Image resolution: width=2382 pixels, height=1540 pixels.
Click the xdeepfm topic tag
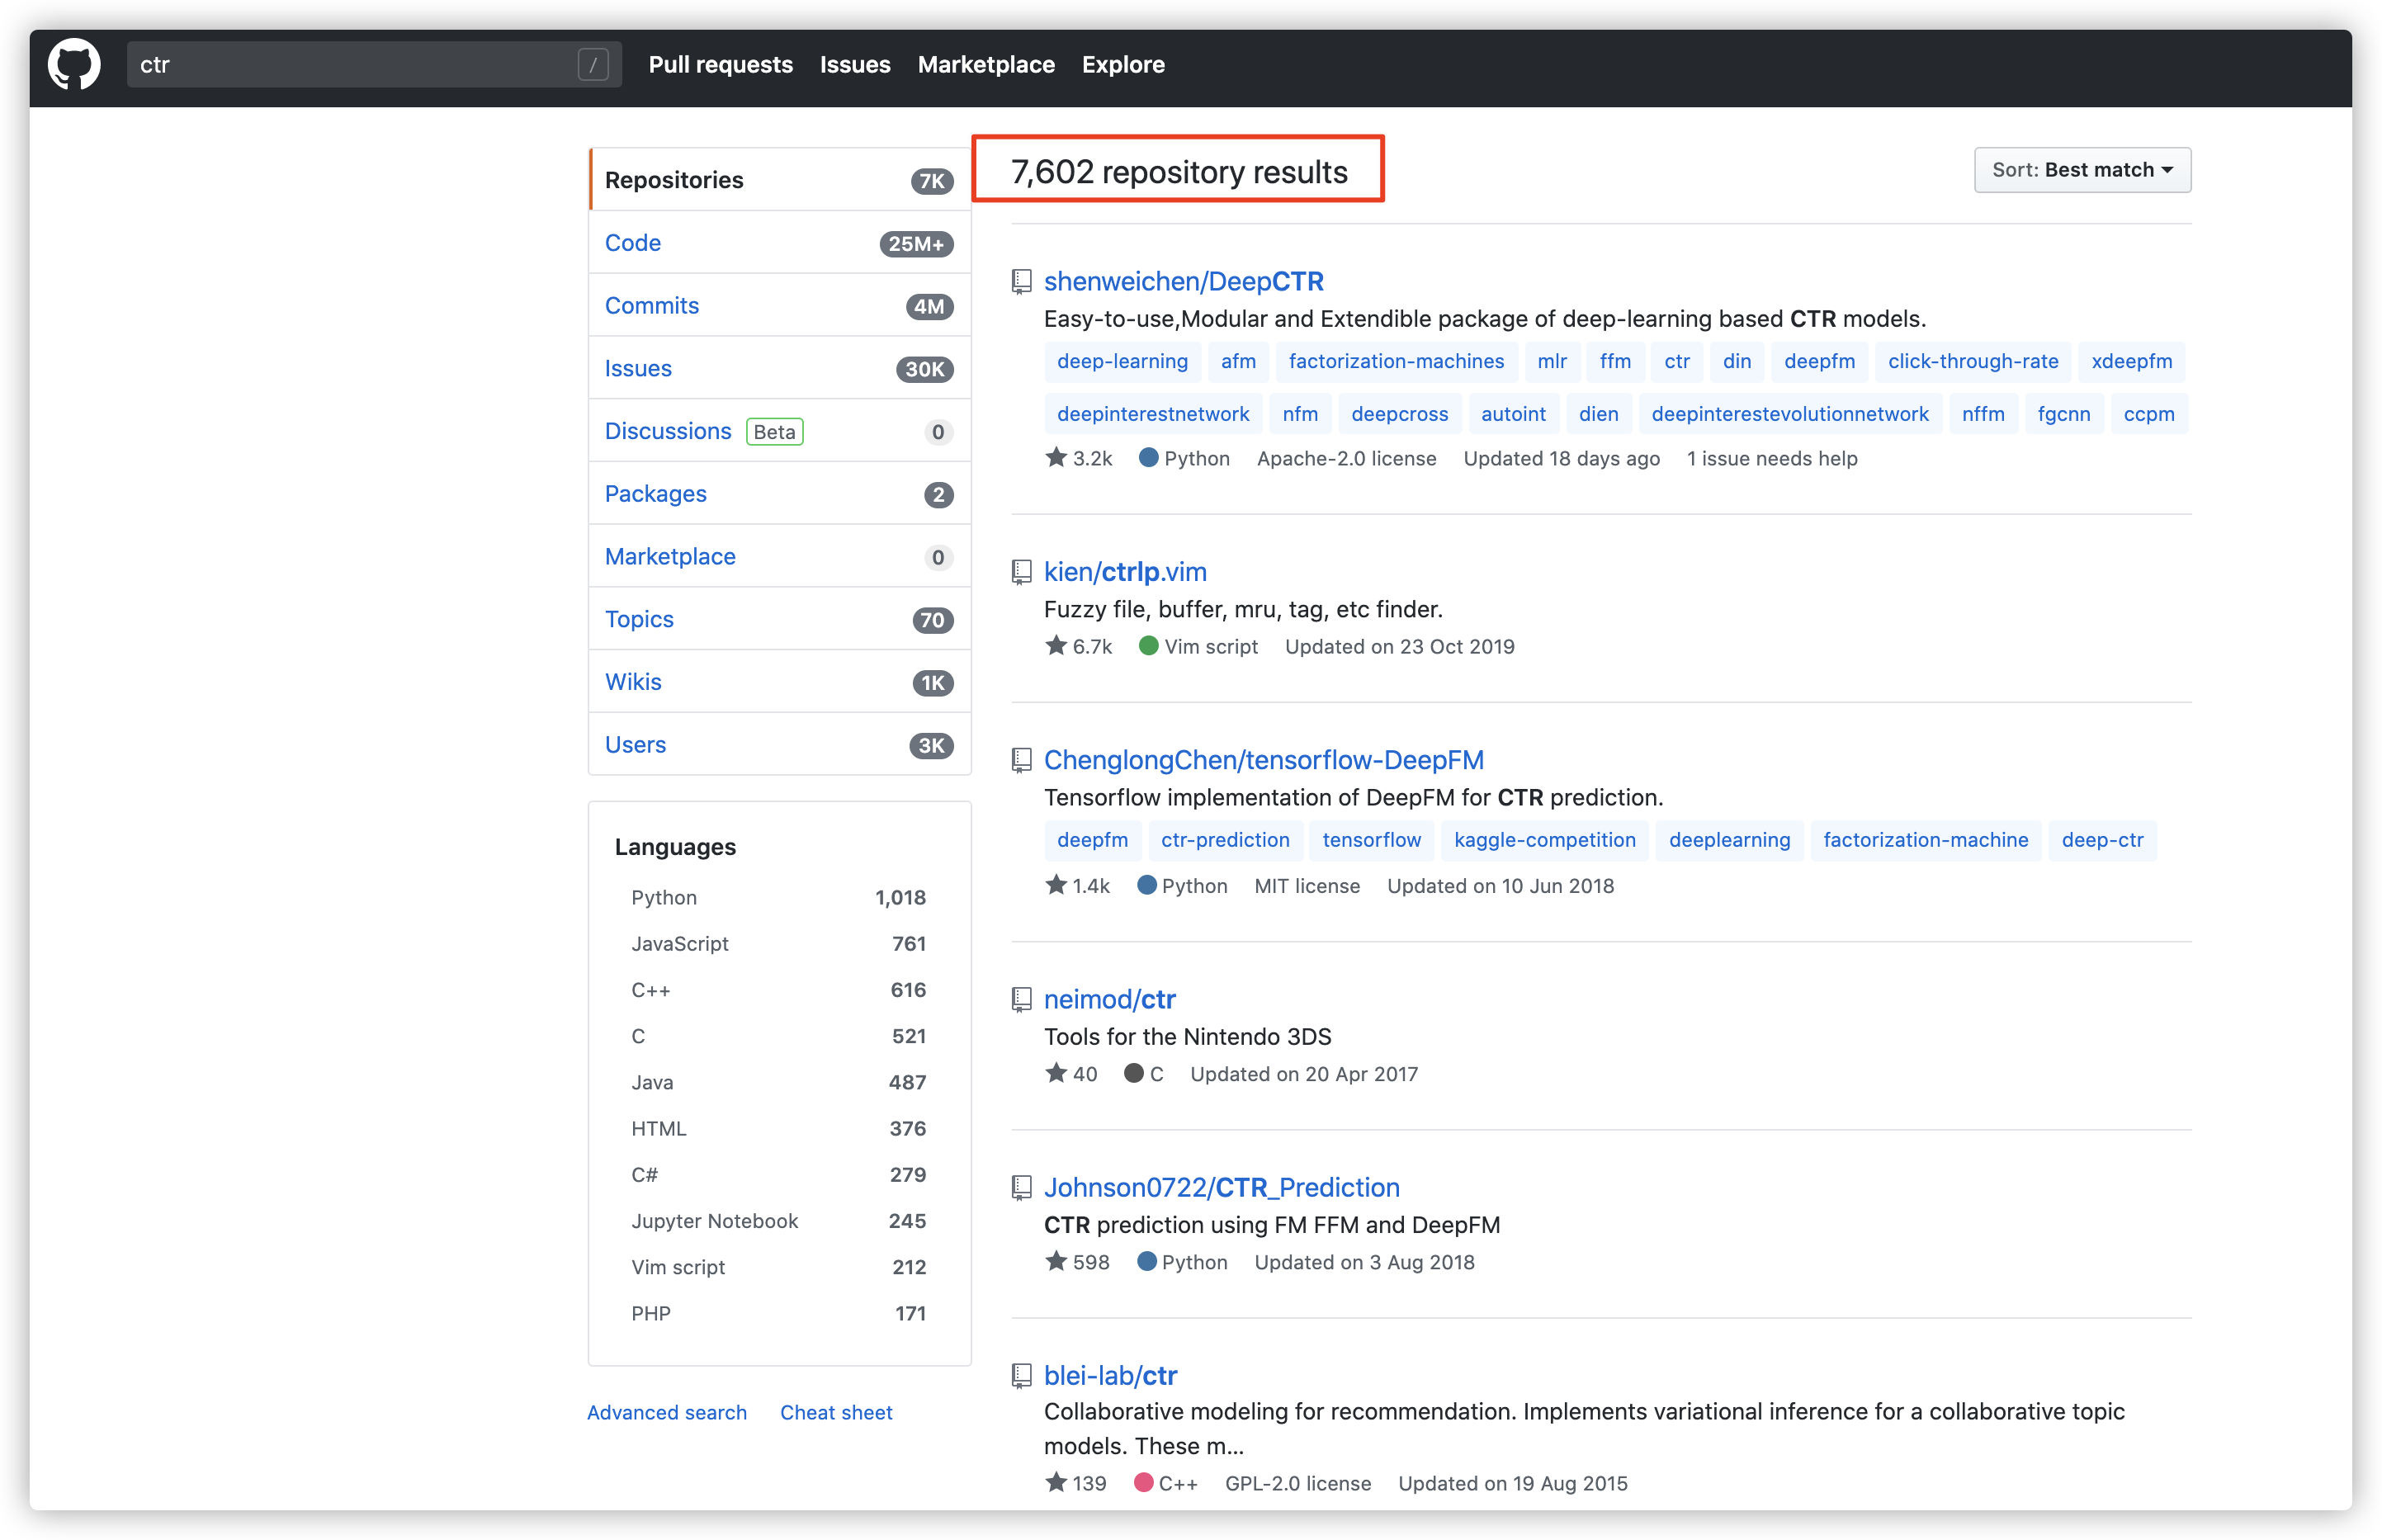tap(2131, 361)
